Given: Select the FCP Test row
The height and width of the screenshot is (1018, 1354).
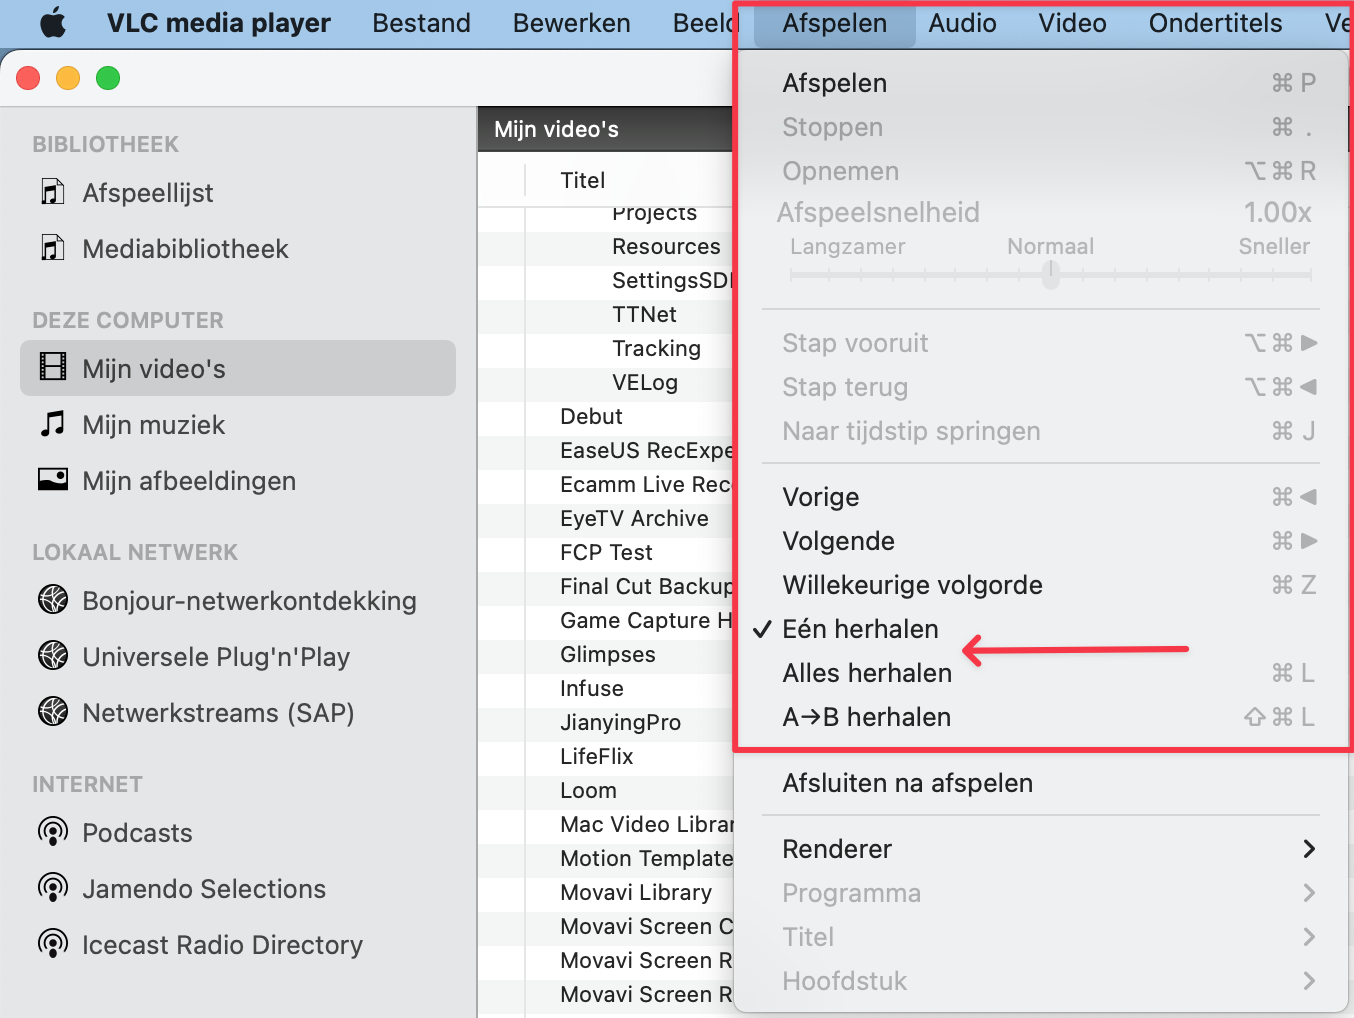Looking at the screenshot, I should tap(606, 552).
